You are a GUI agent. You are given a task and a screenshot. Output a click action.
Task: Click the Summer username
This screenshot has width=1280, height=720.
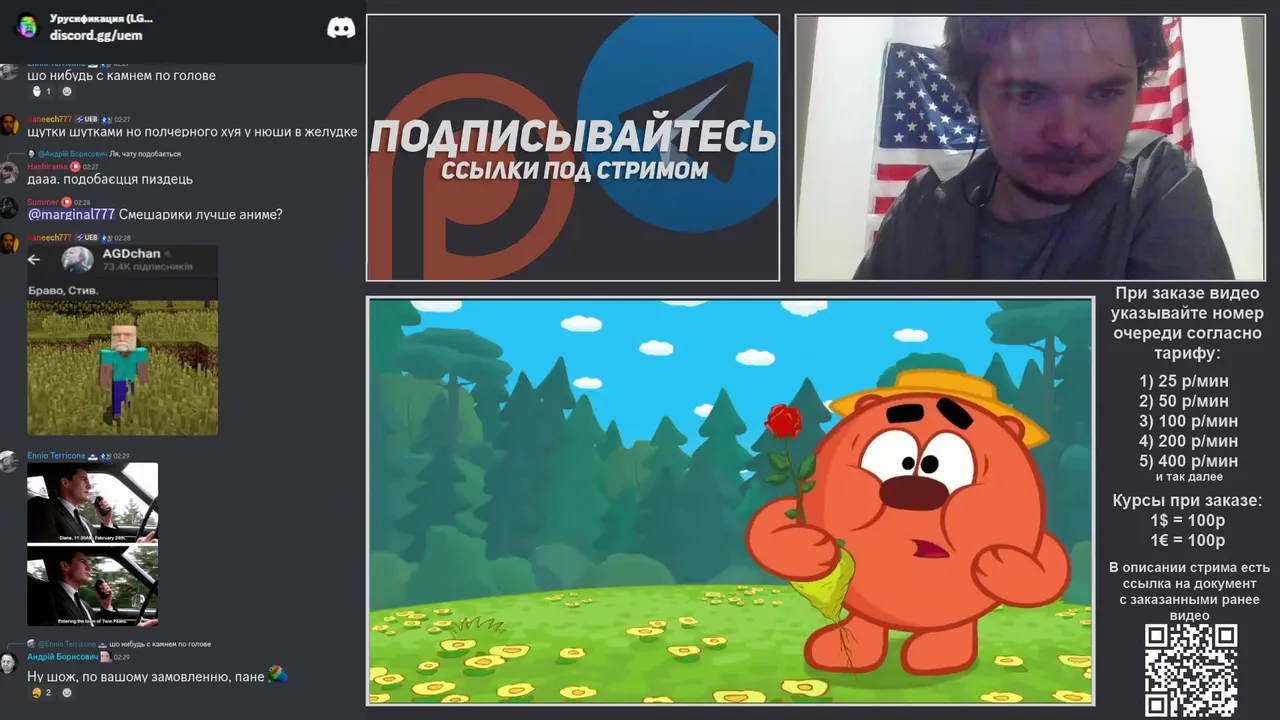tap(43, 202)
